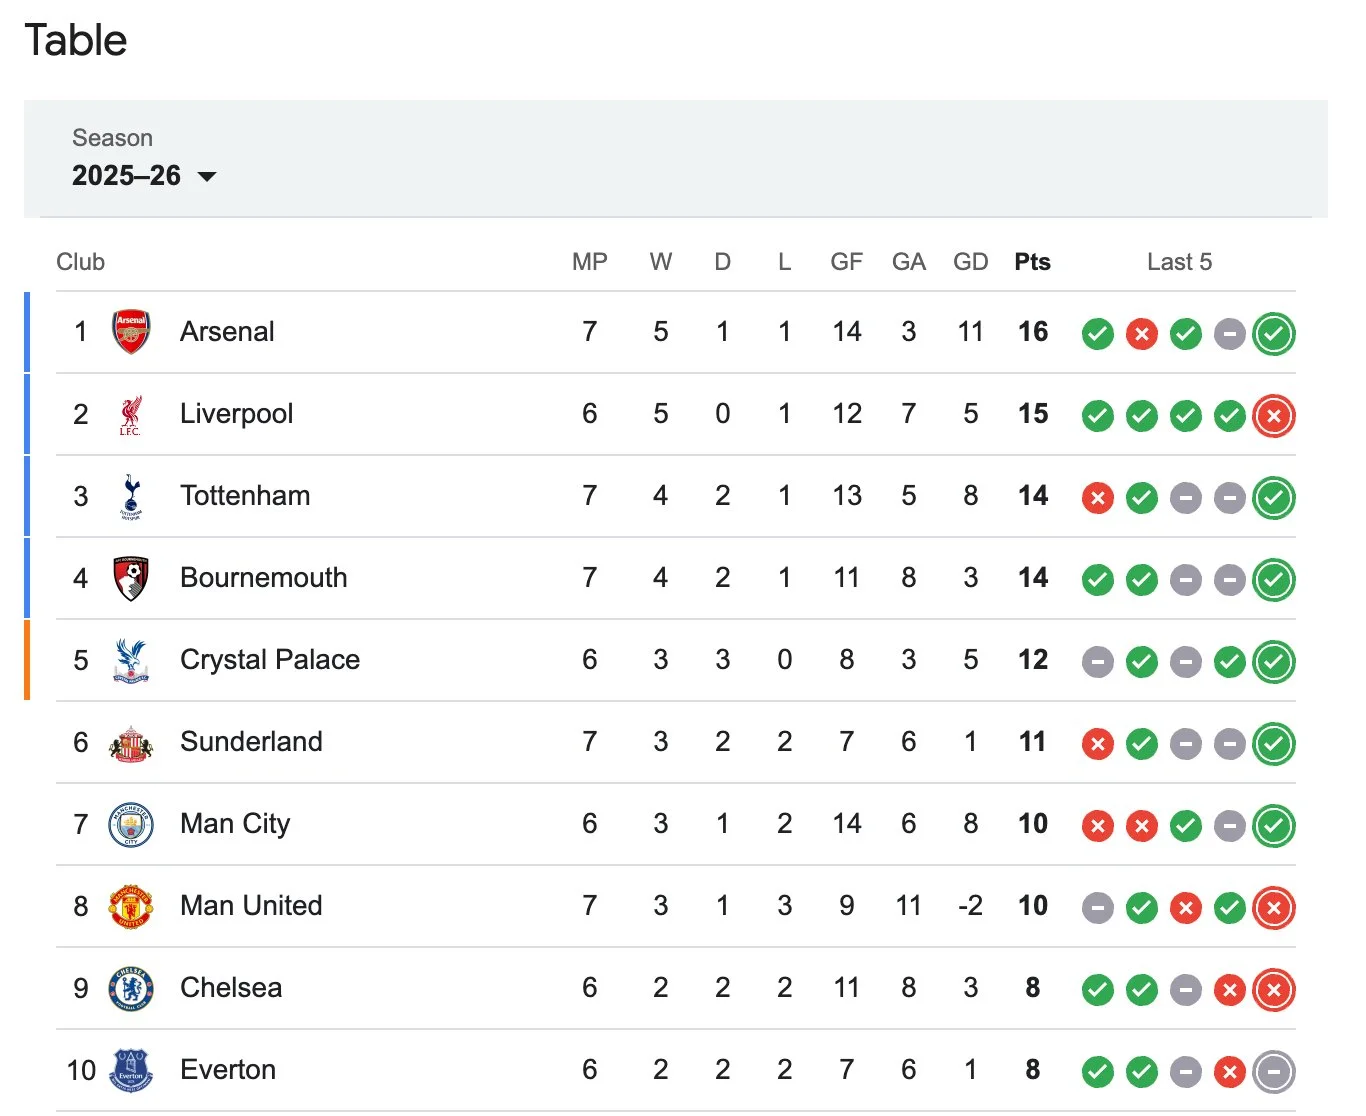Click the Liverpool club crest icon
The image size is (1366, 1116).
[131, 414]
